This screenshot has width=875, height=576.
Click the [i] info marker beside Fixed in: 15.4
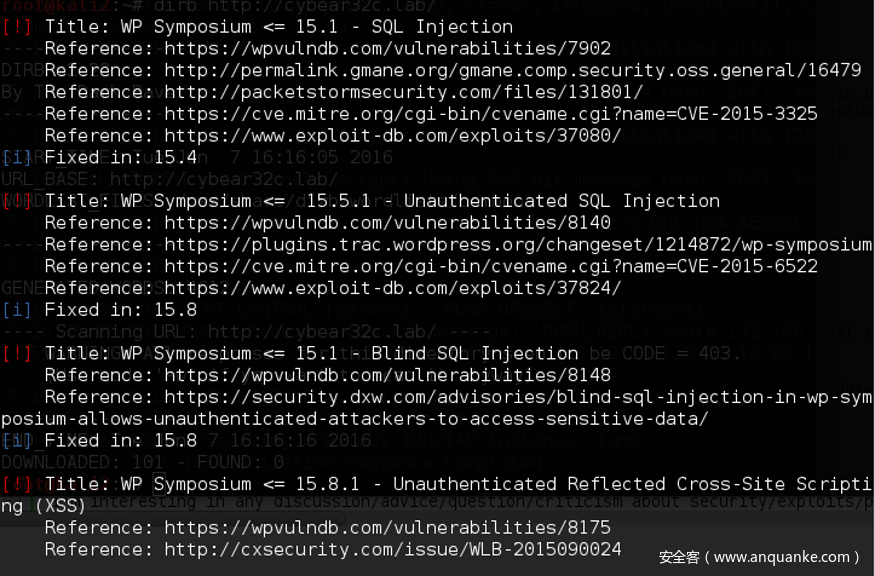(17, 157)
